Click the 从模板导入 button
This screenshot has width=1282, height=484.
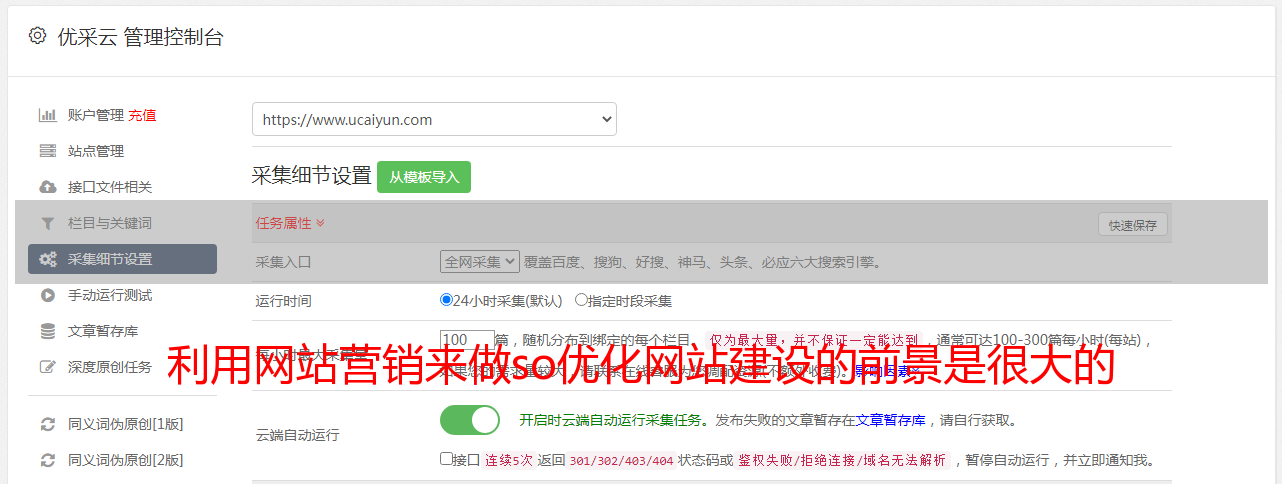tap(424, 177)
